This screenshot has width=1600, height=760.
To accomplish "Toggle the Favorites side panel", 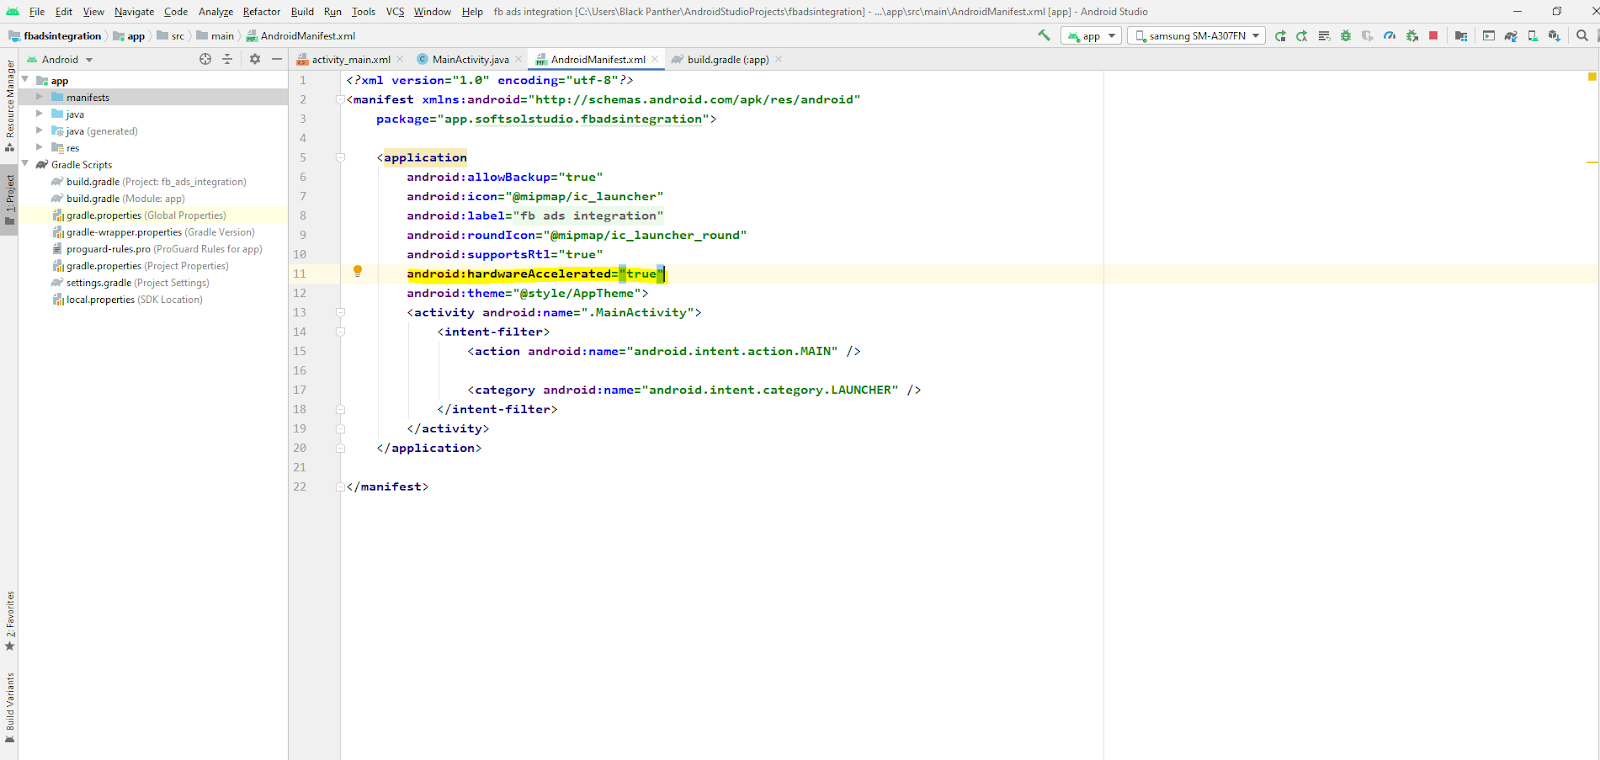I will click(x=10, y=620).
